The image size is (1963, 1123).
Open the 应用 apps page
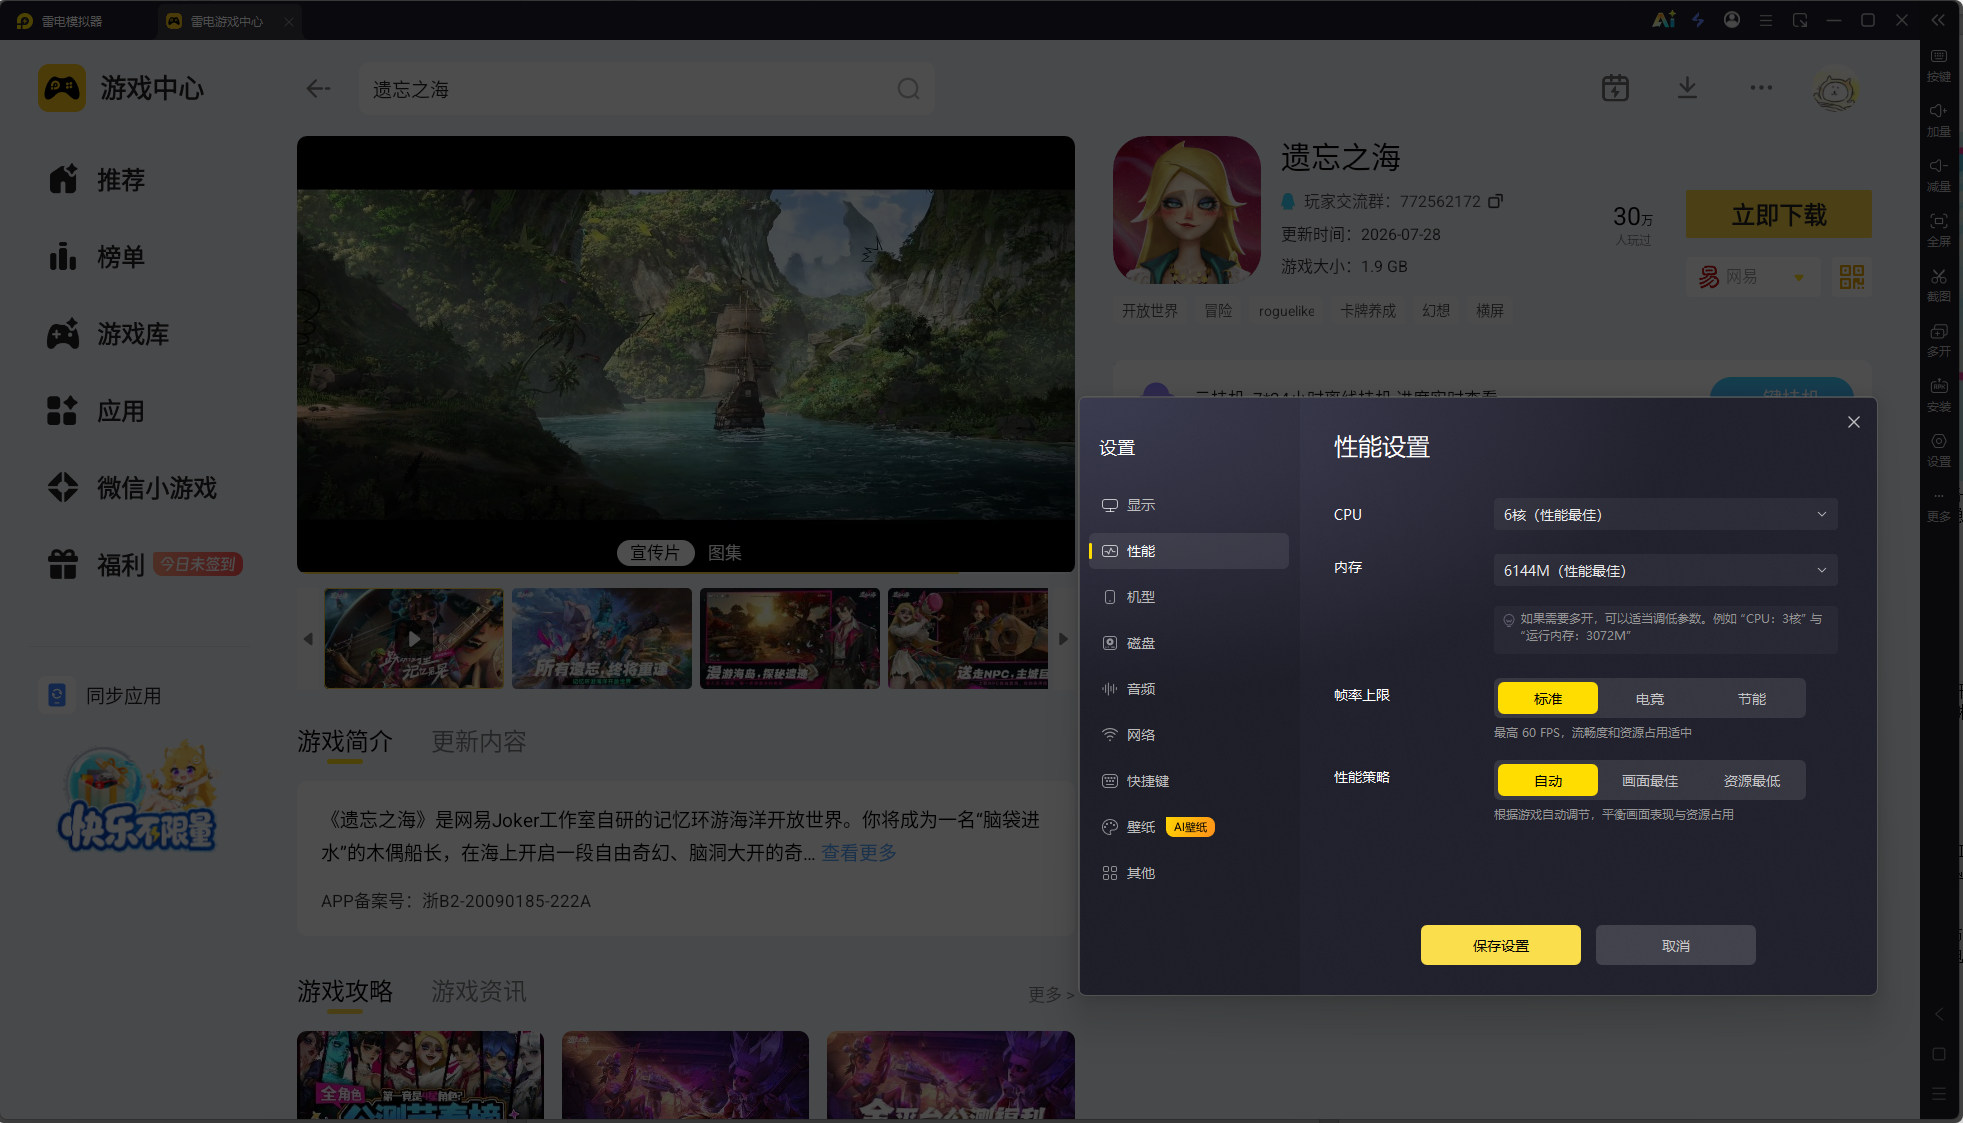[x=97, y=411]
